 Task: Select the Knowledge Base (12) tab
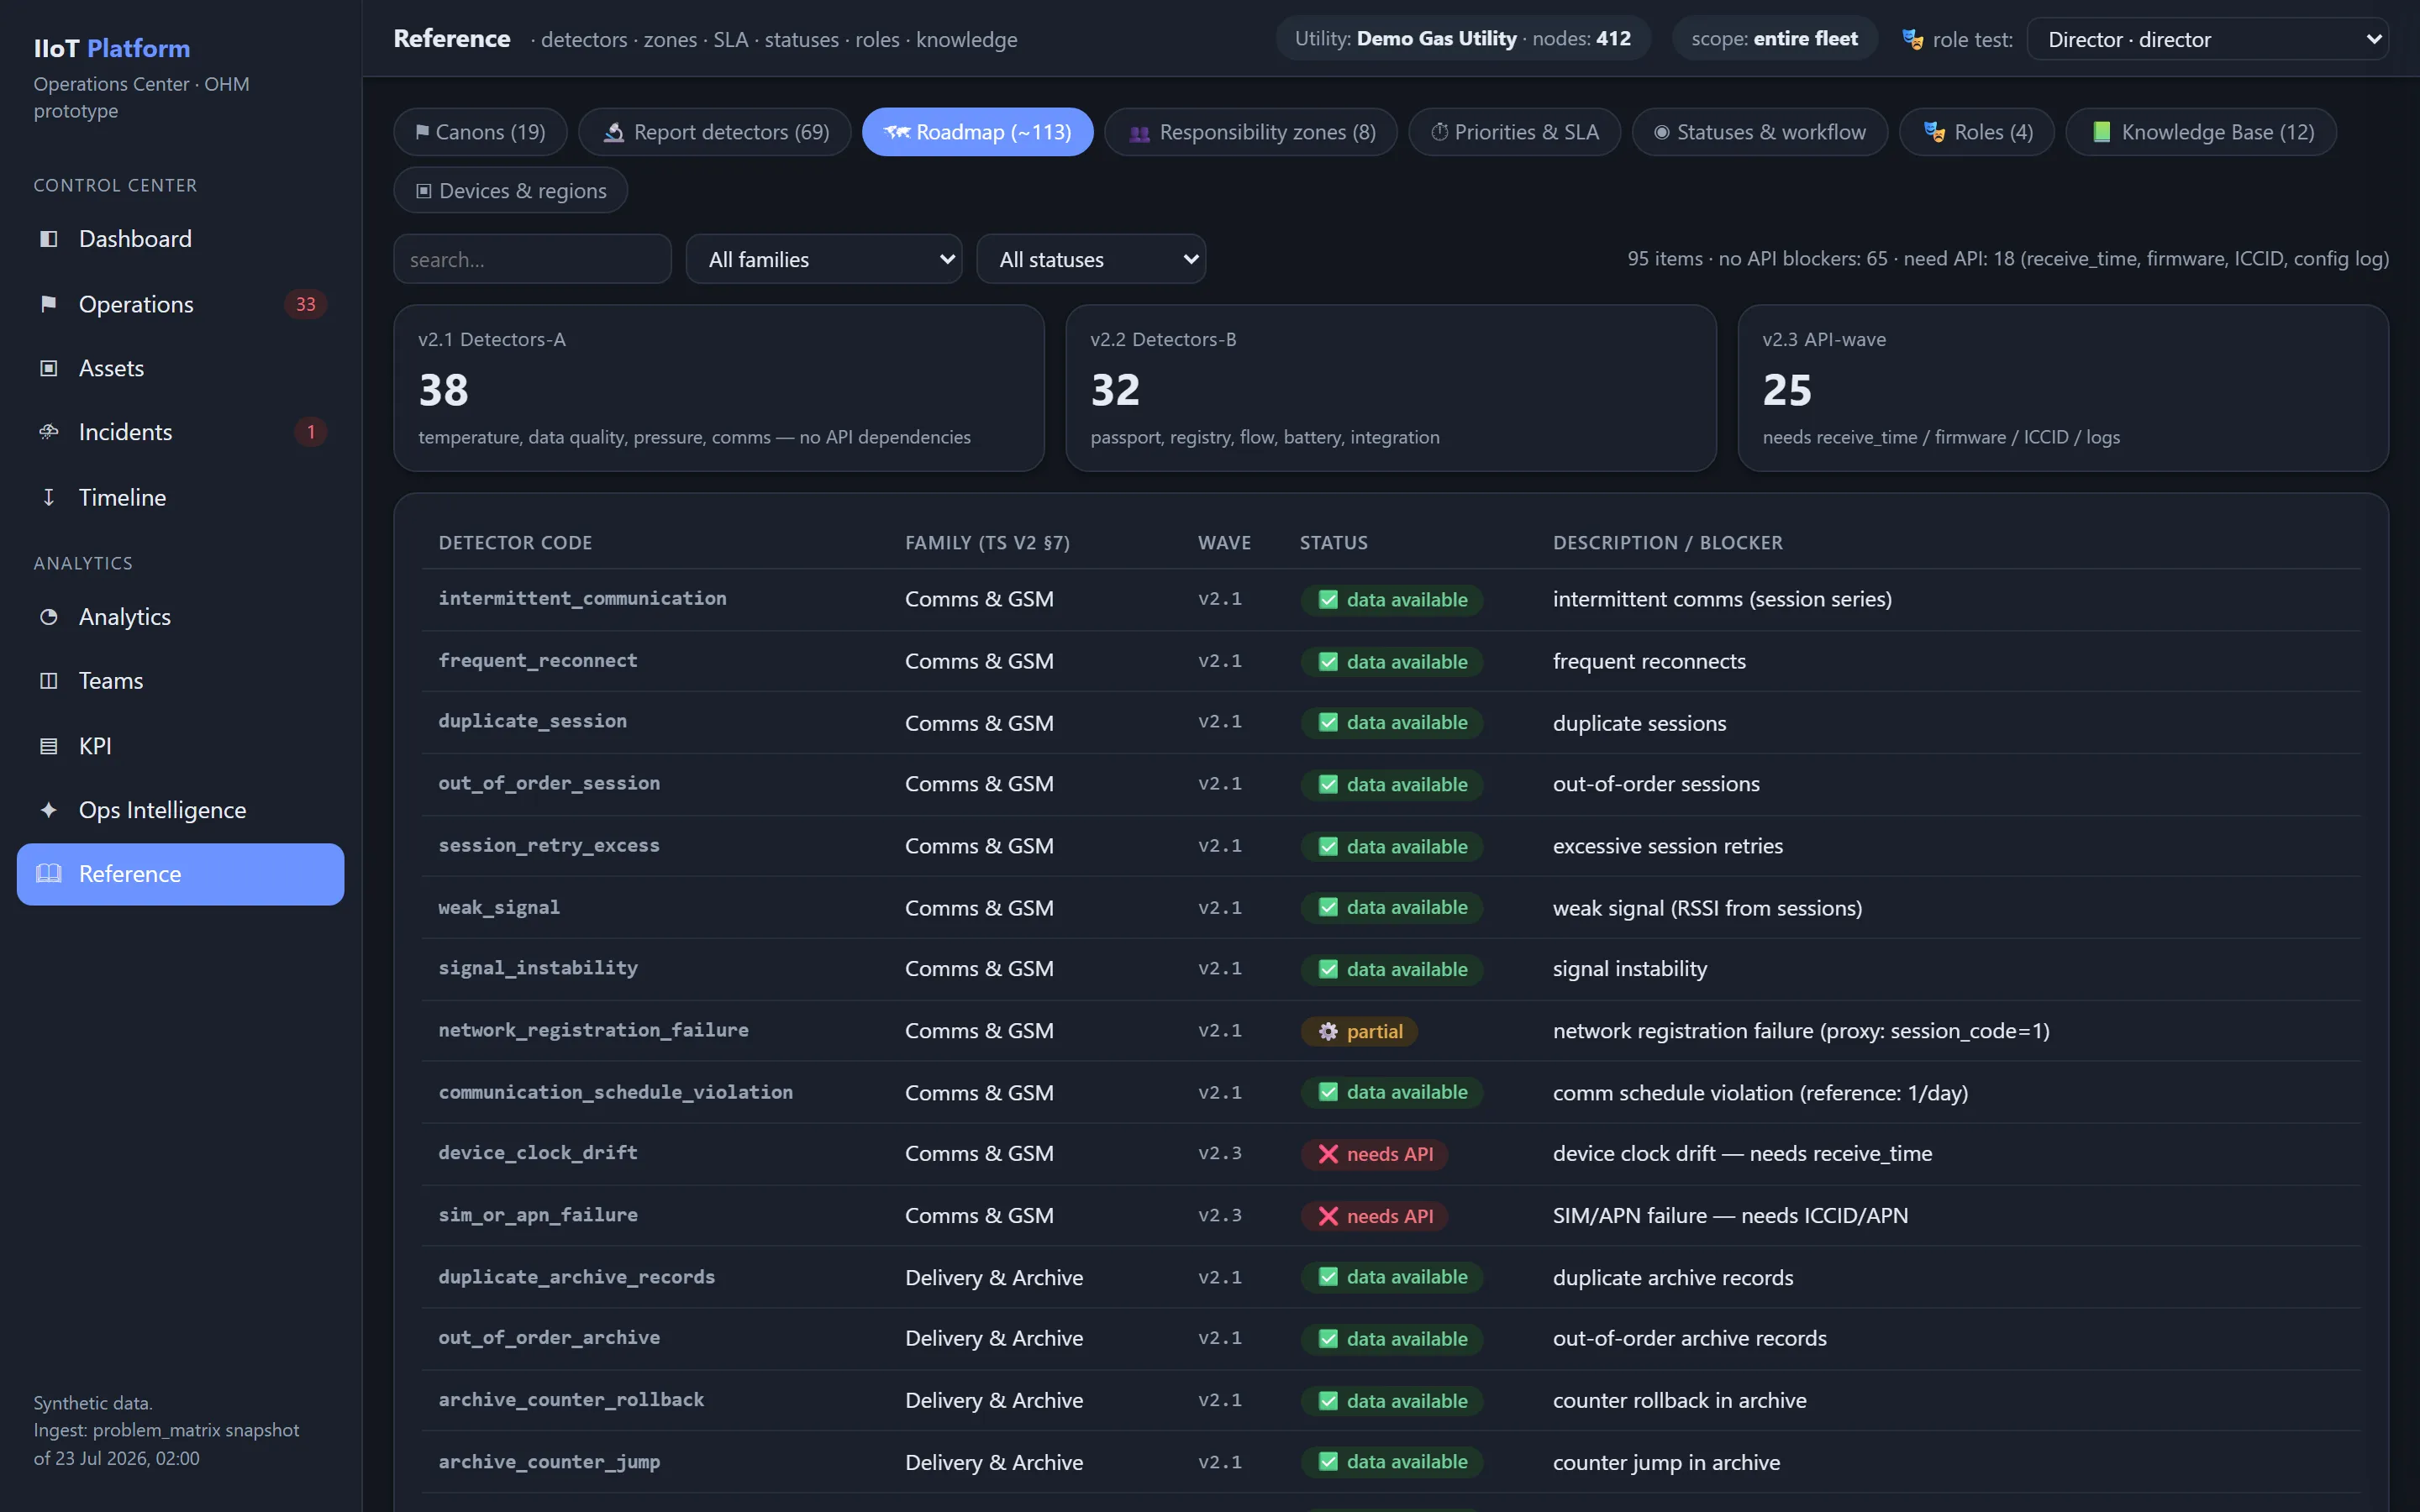[x=2201, y=132]
